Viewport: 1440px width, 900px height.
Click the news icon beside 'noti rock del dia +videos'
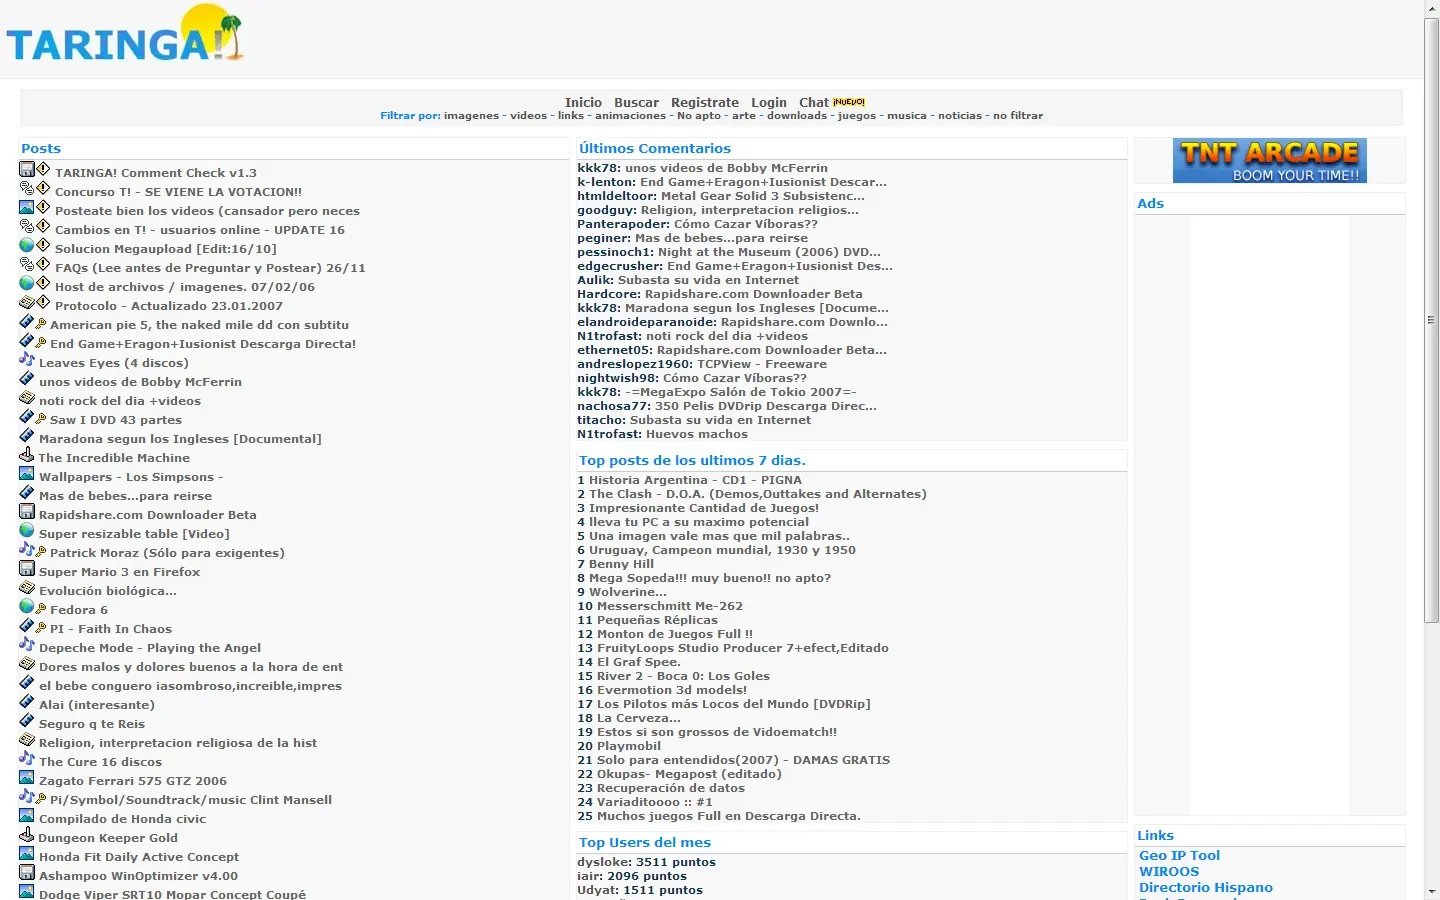pyautogui.click(x=27, y=397)
